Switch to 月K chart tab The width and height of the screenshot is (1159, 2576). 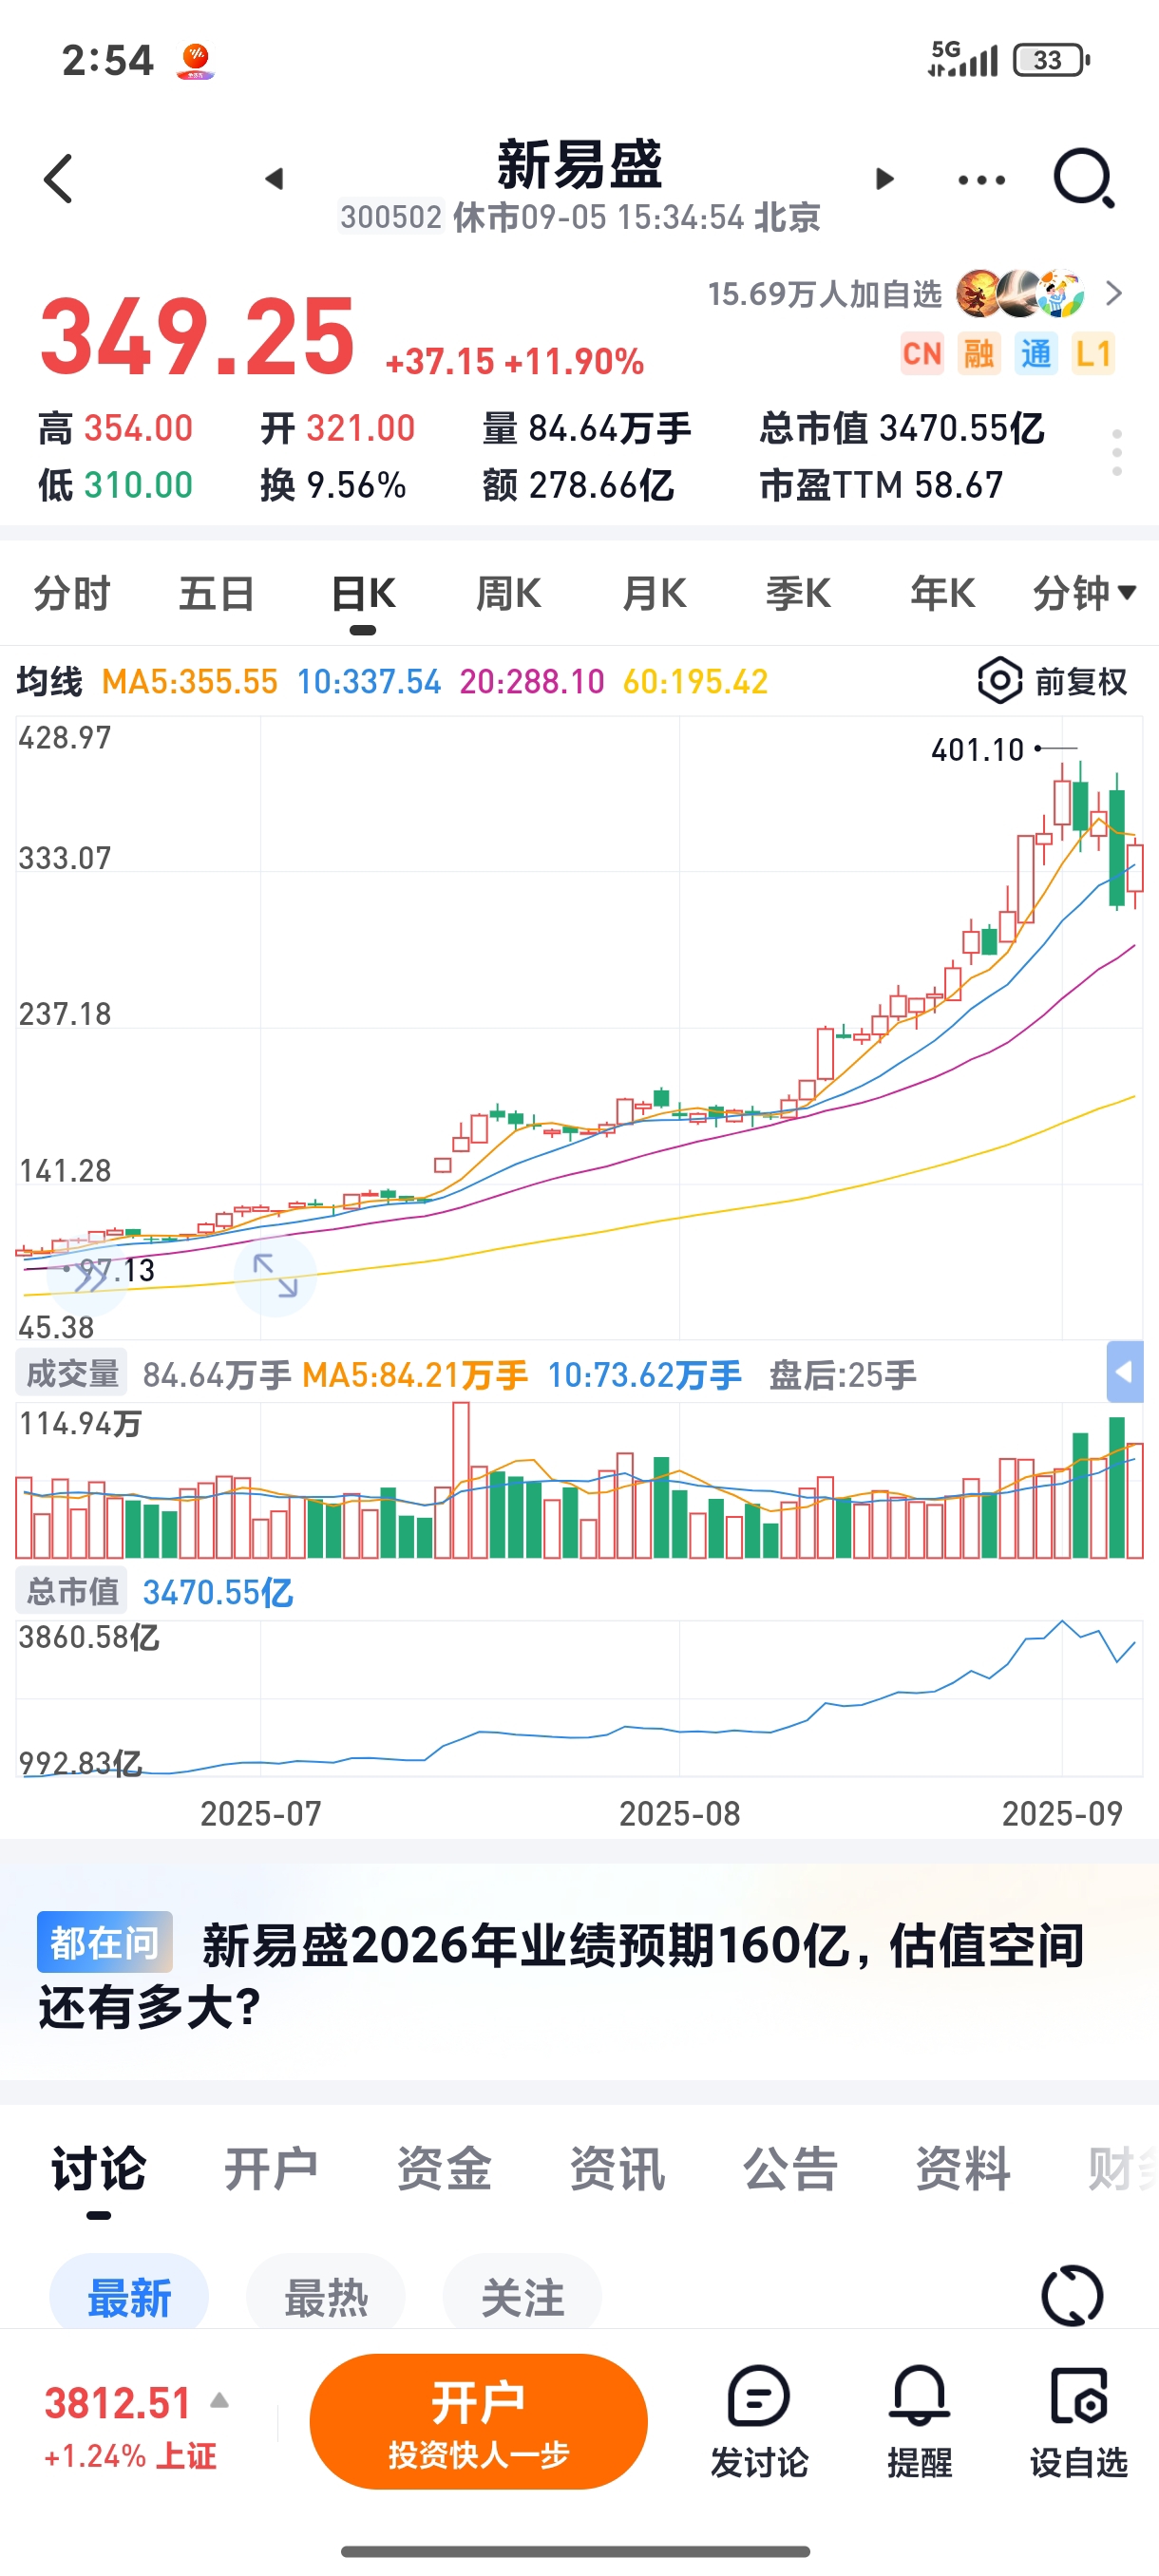point(654,593)
